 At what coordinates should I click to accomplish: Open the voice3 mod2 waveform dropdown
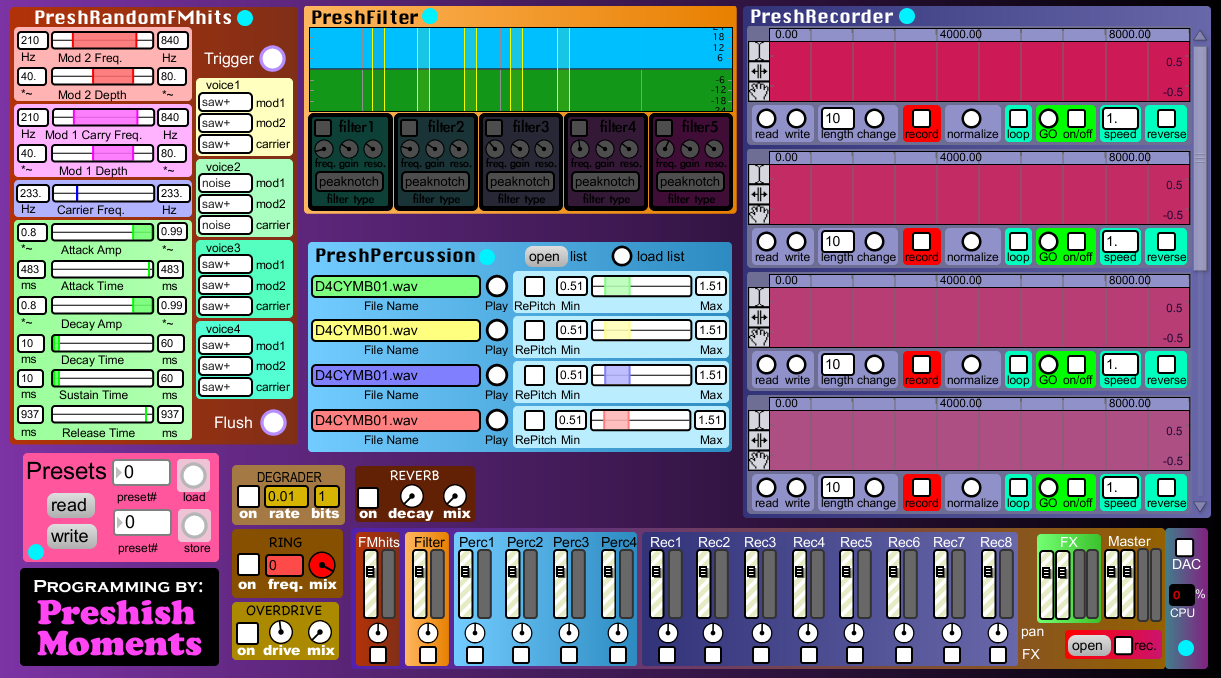pos(225,285)
